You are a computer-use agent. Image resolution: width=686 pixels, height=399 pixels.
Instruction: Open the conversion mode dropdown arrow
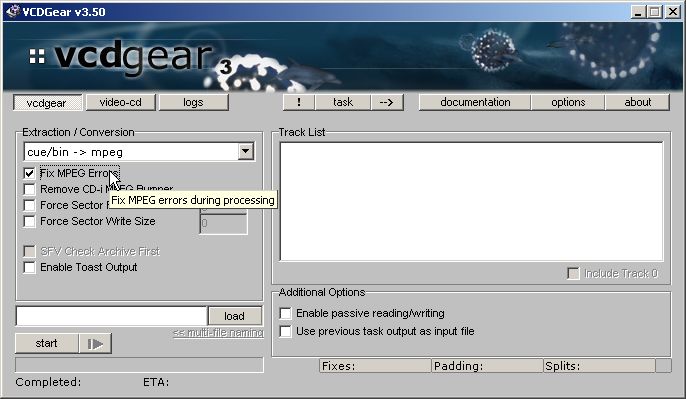245,151
